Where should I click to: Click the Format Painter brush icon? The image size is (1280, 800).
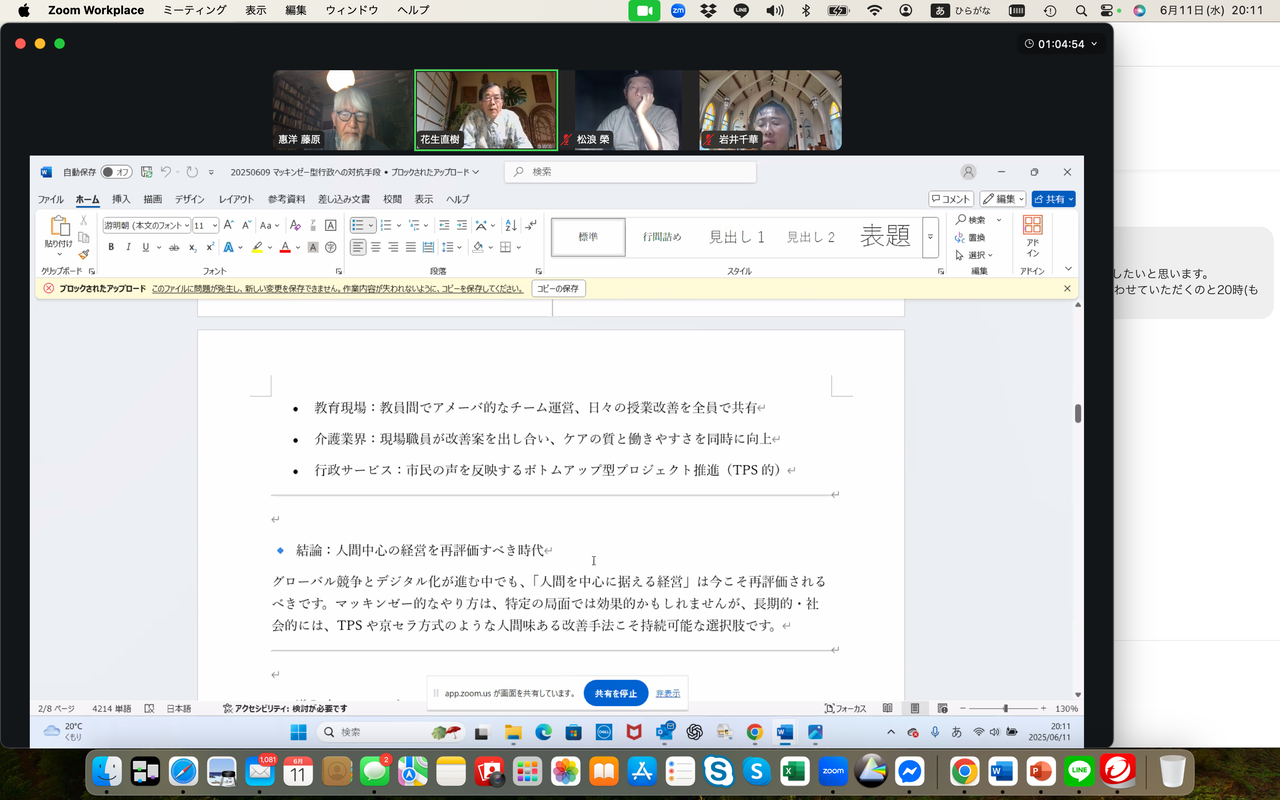[x=84, y=254]
